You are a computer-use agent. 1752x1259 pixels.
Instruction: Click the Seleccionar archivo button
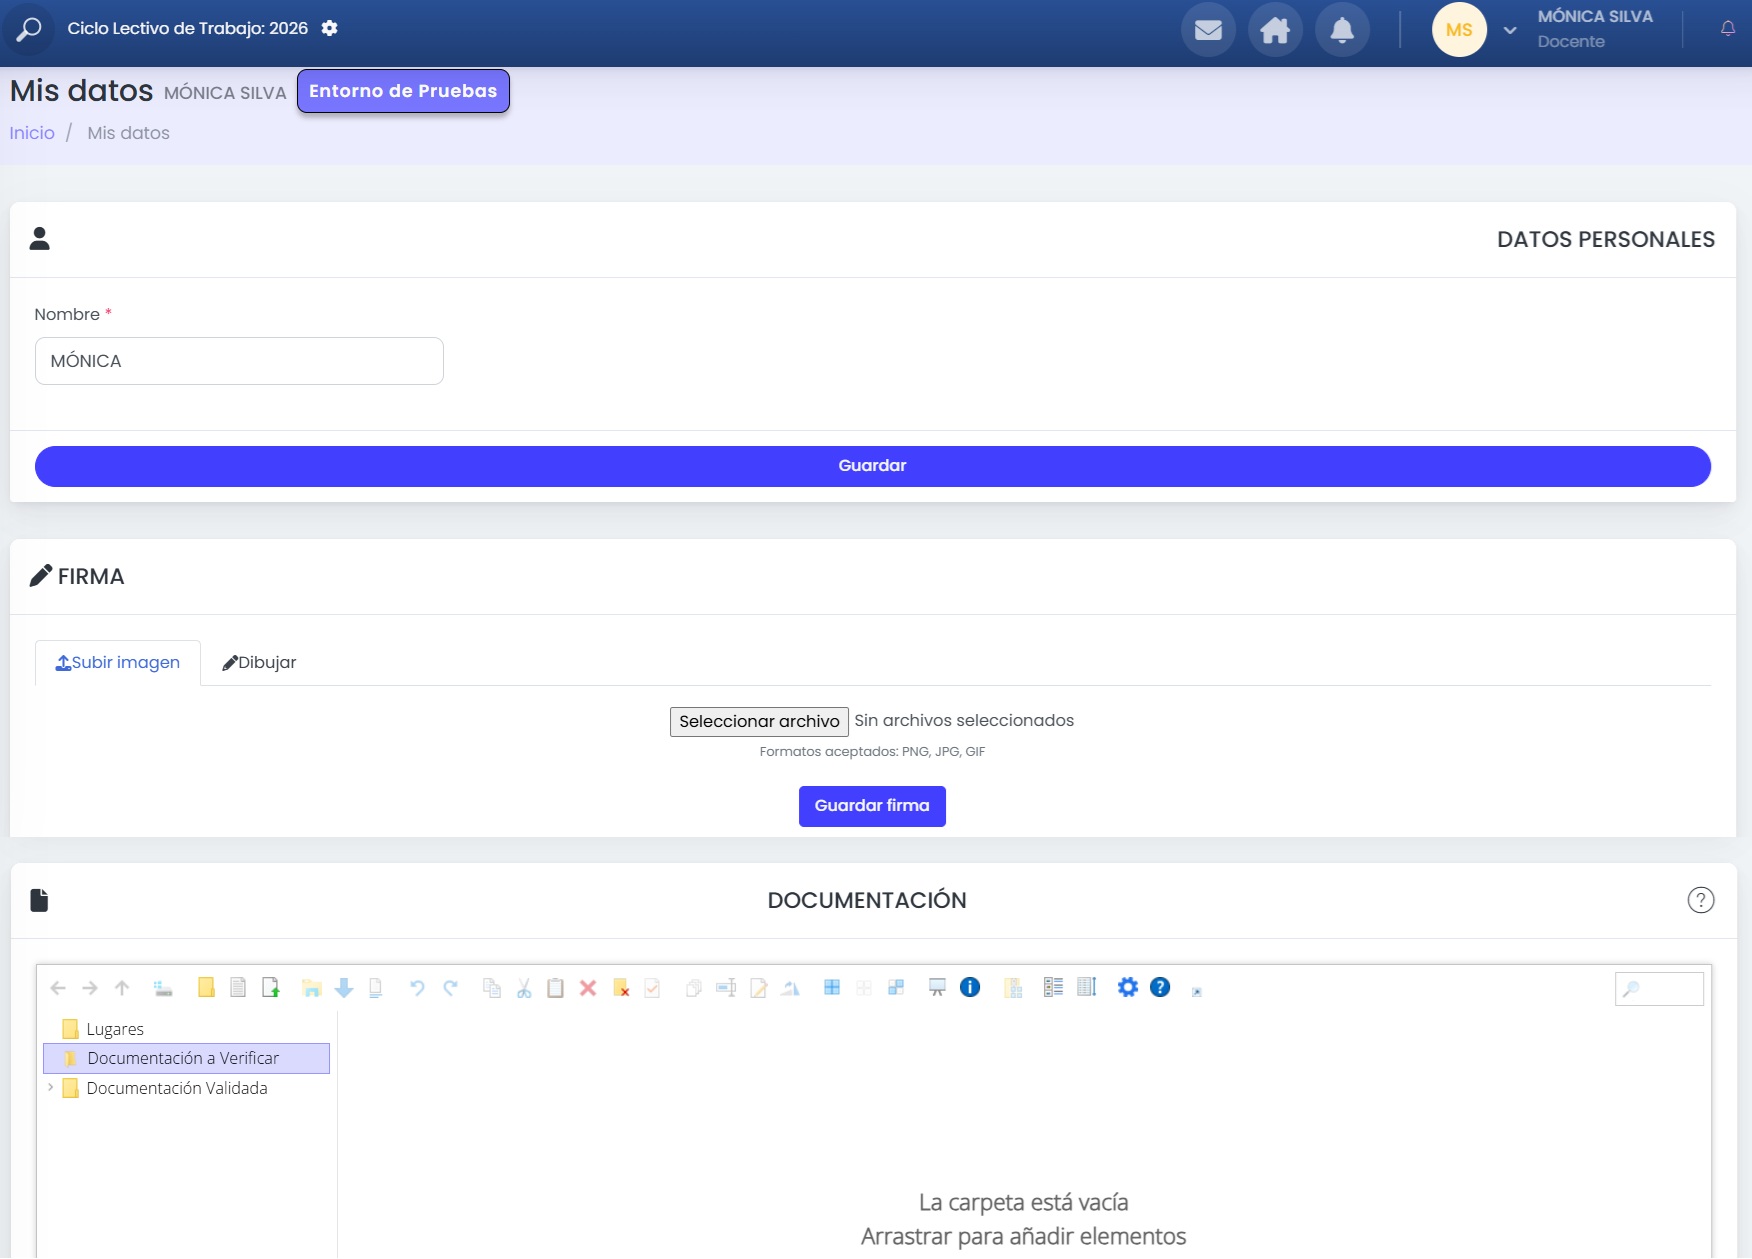click(759, 722)
